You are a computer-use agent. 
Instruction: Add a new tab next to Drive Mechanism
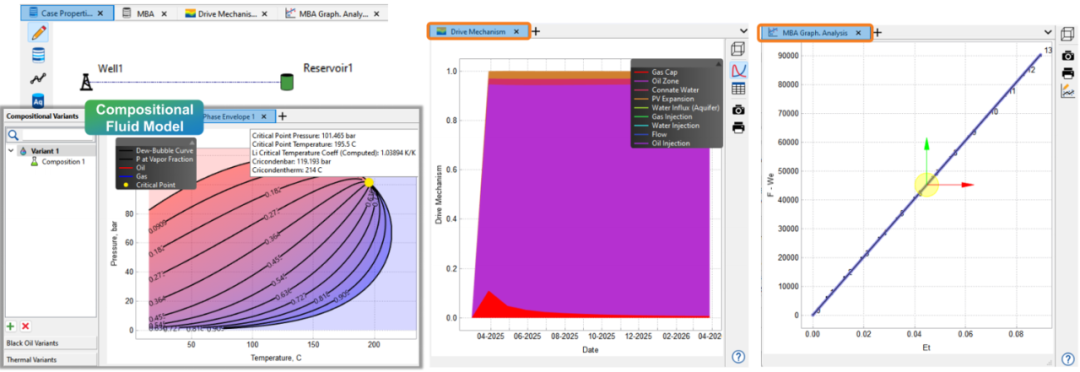536,31
